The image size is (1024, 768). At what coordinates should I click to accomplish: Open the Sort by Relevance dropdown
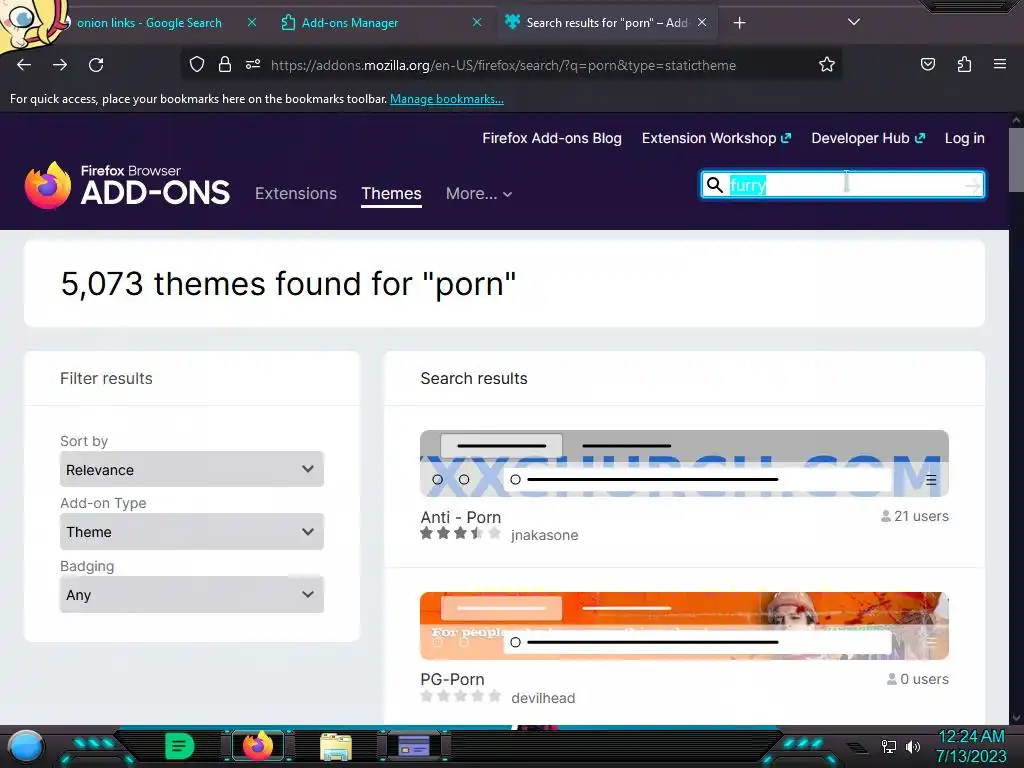[192, 469]
